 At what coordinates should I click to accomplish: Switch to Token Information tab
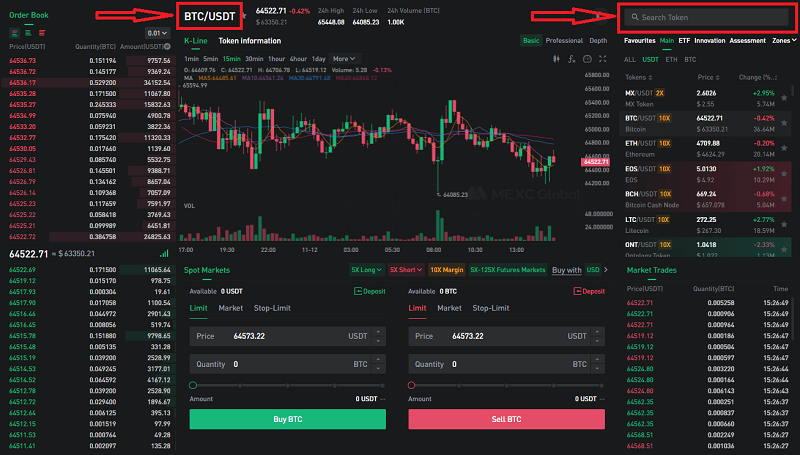pos(249,41)
